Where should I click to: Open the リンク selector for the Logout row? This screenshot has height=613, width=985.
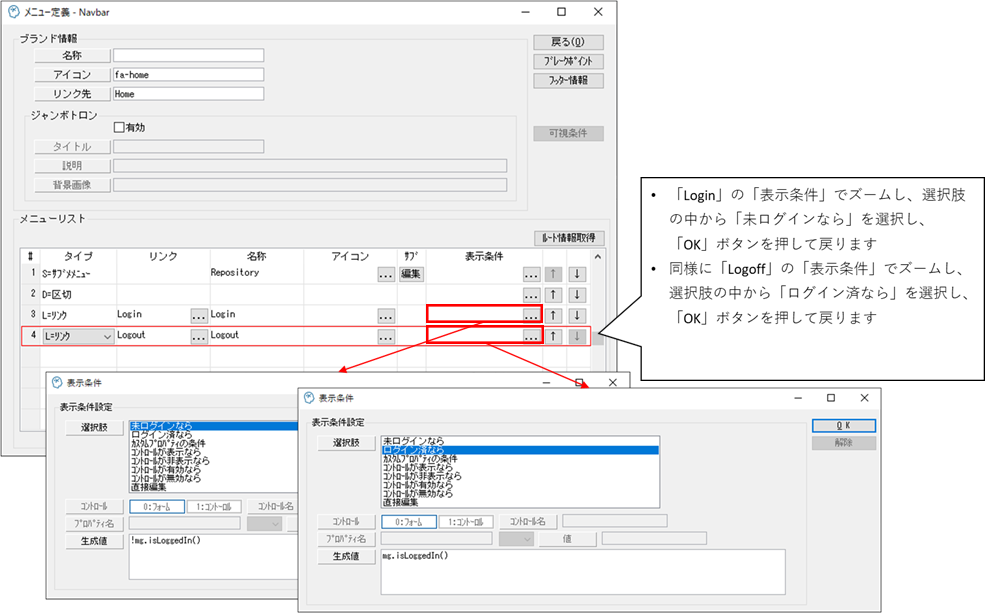[199, 337]
